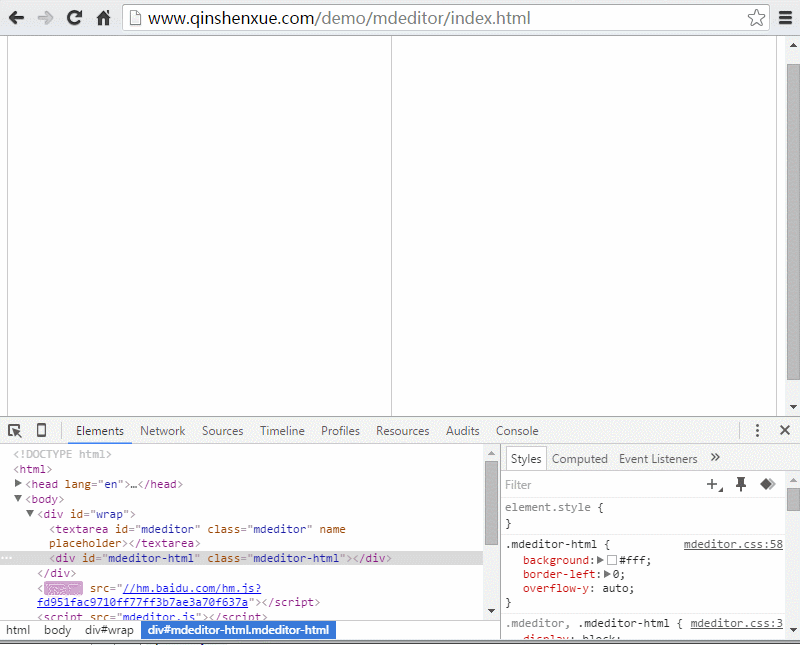
Task: Click the Styles pane scrollbar thumb
Action: (x=793, y=499)
